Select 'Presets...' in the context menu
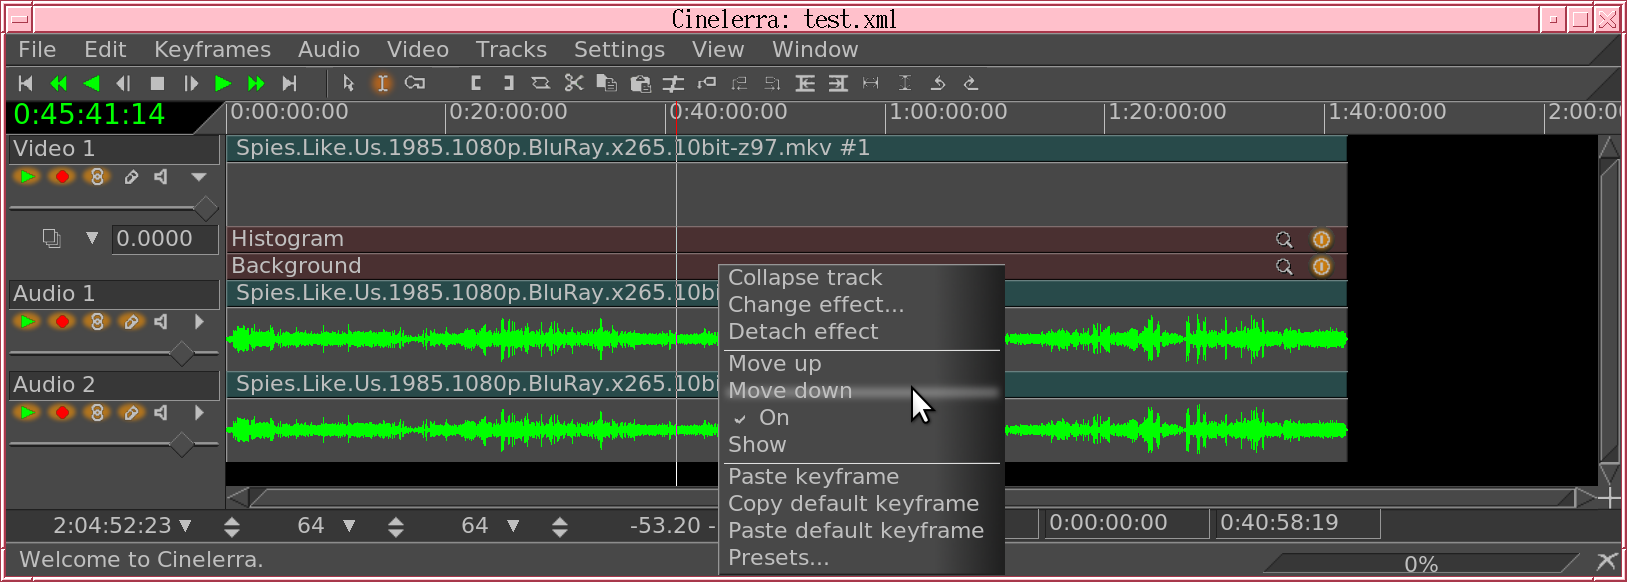1627x582 pixels. [778, 558]
